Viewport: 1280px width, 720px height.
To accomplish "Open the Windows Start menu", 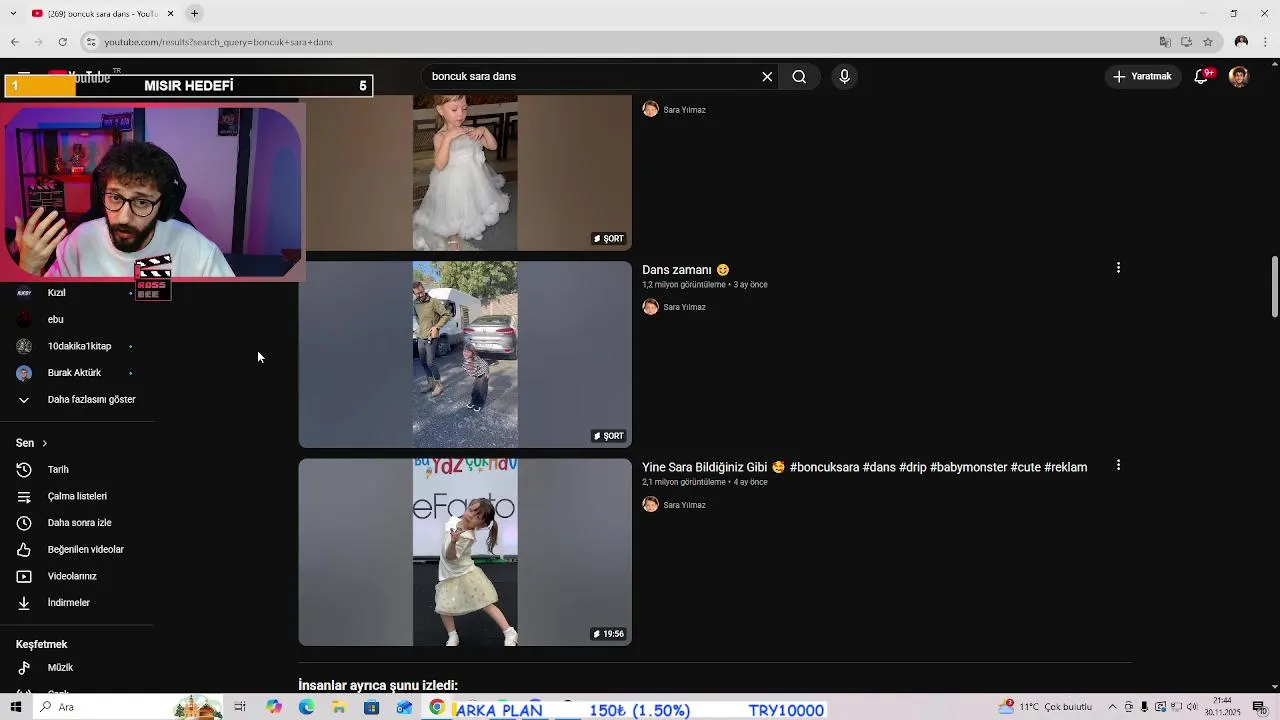I will [15, 707].
